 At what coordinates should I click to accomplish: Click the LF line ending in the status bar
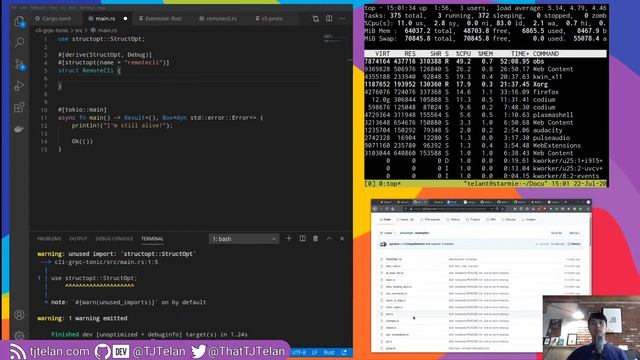coord(315,352)
